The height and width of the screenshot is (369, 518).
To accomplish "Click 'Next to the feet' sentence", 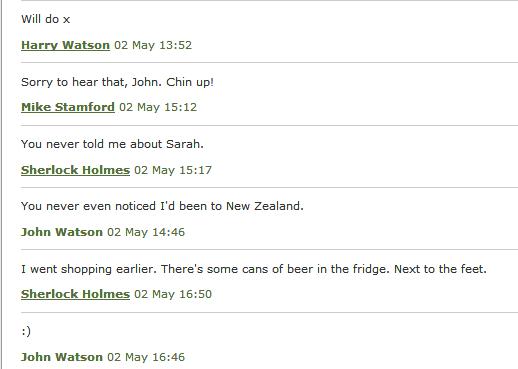I will (x=440, y=269).
